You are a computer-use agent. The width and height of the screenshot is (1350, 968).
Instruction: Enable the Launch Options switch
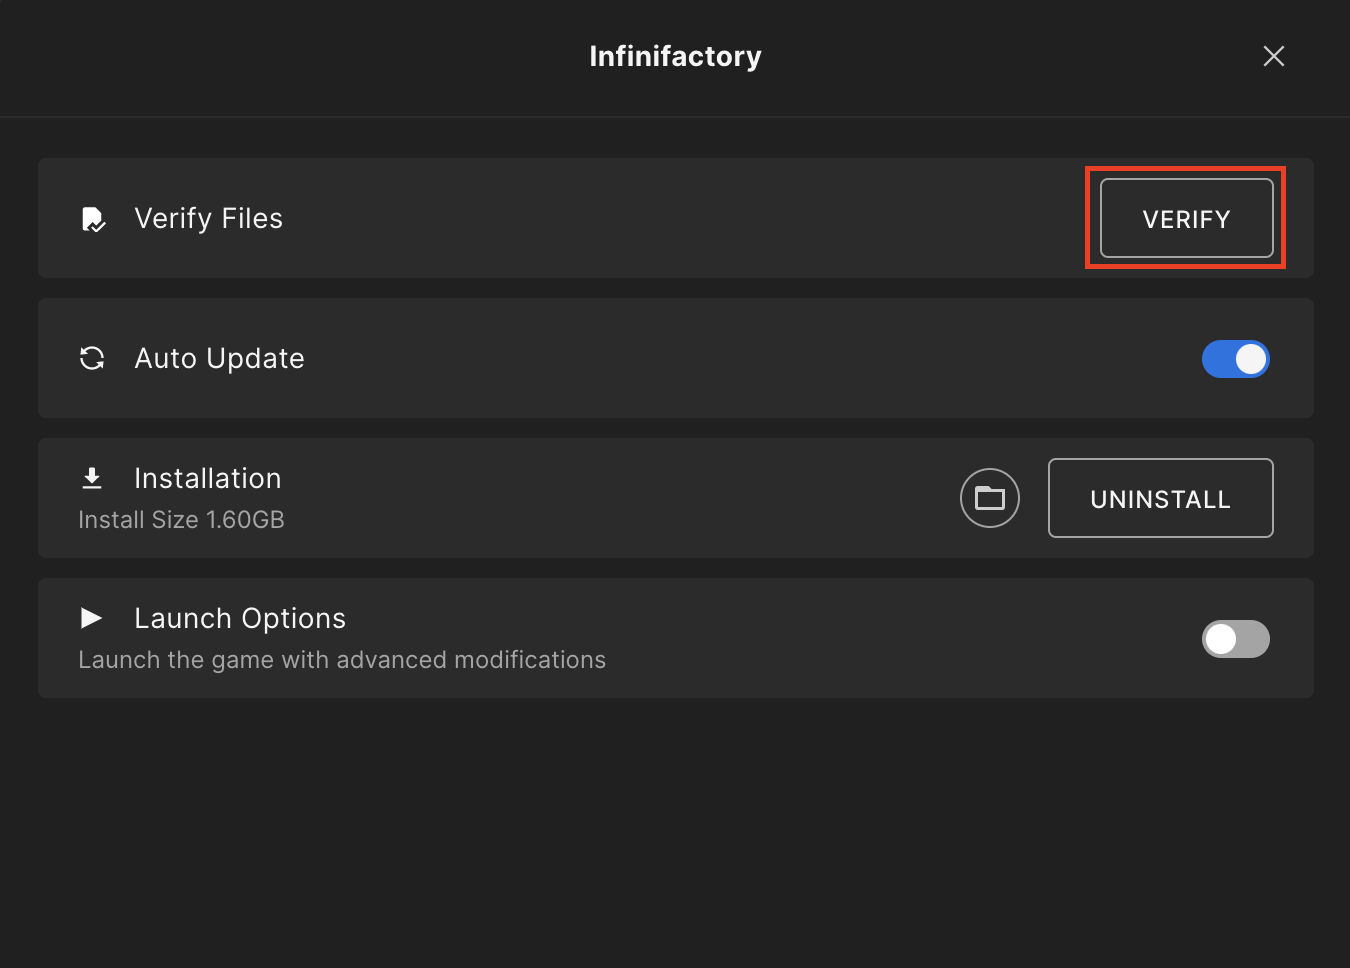1235,639
